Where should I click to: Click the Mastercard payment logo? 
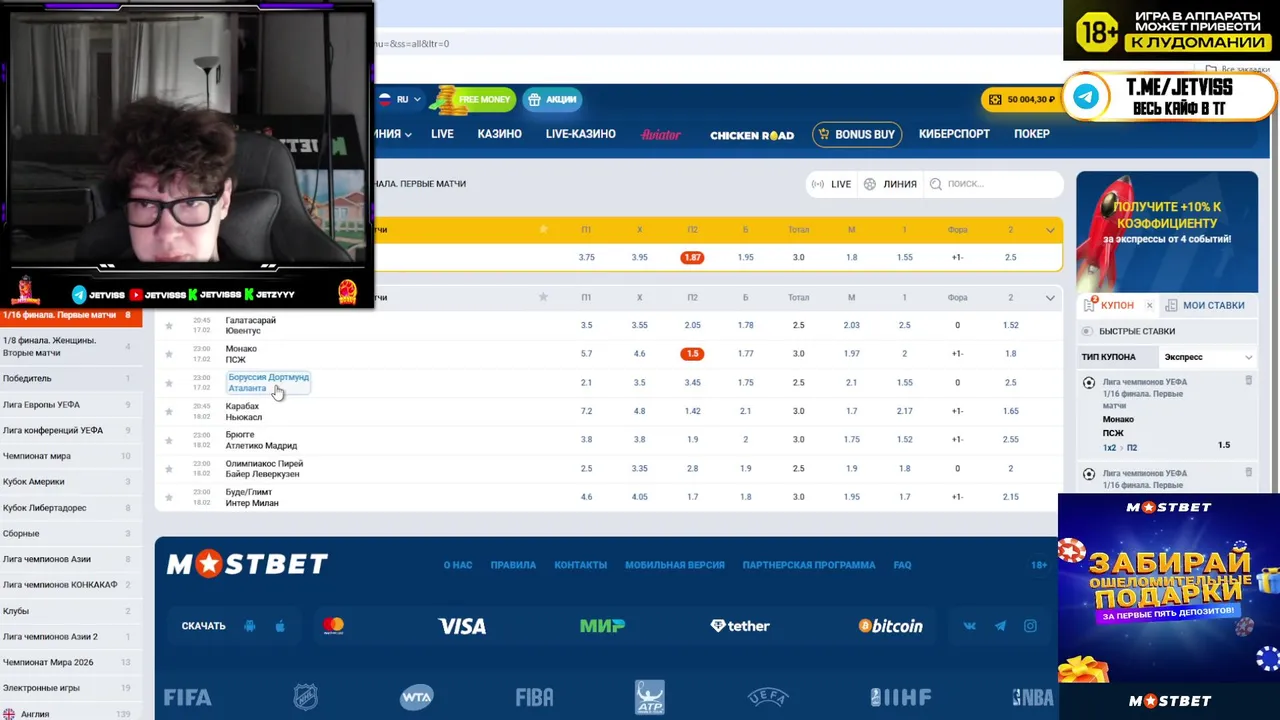(333, 626)
